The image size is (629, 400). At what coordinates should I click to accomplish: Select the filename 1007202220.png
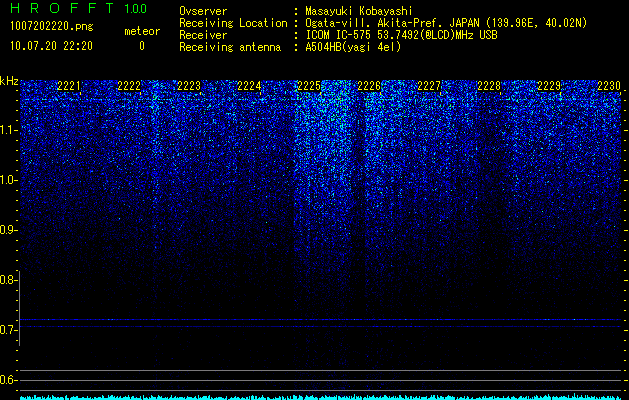tap(52, 27)
